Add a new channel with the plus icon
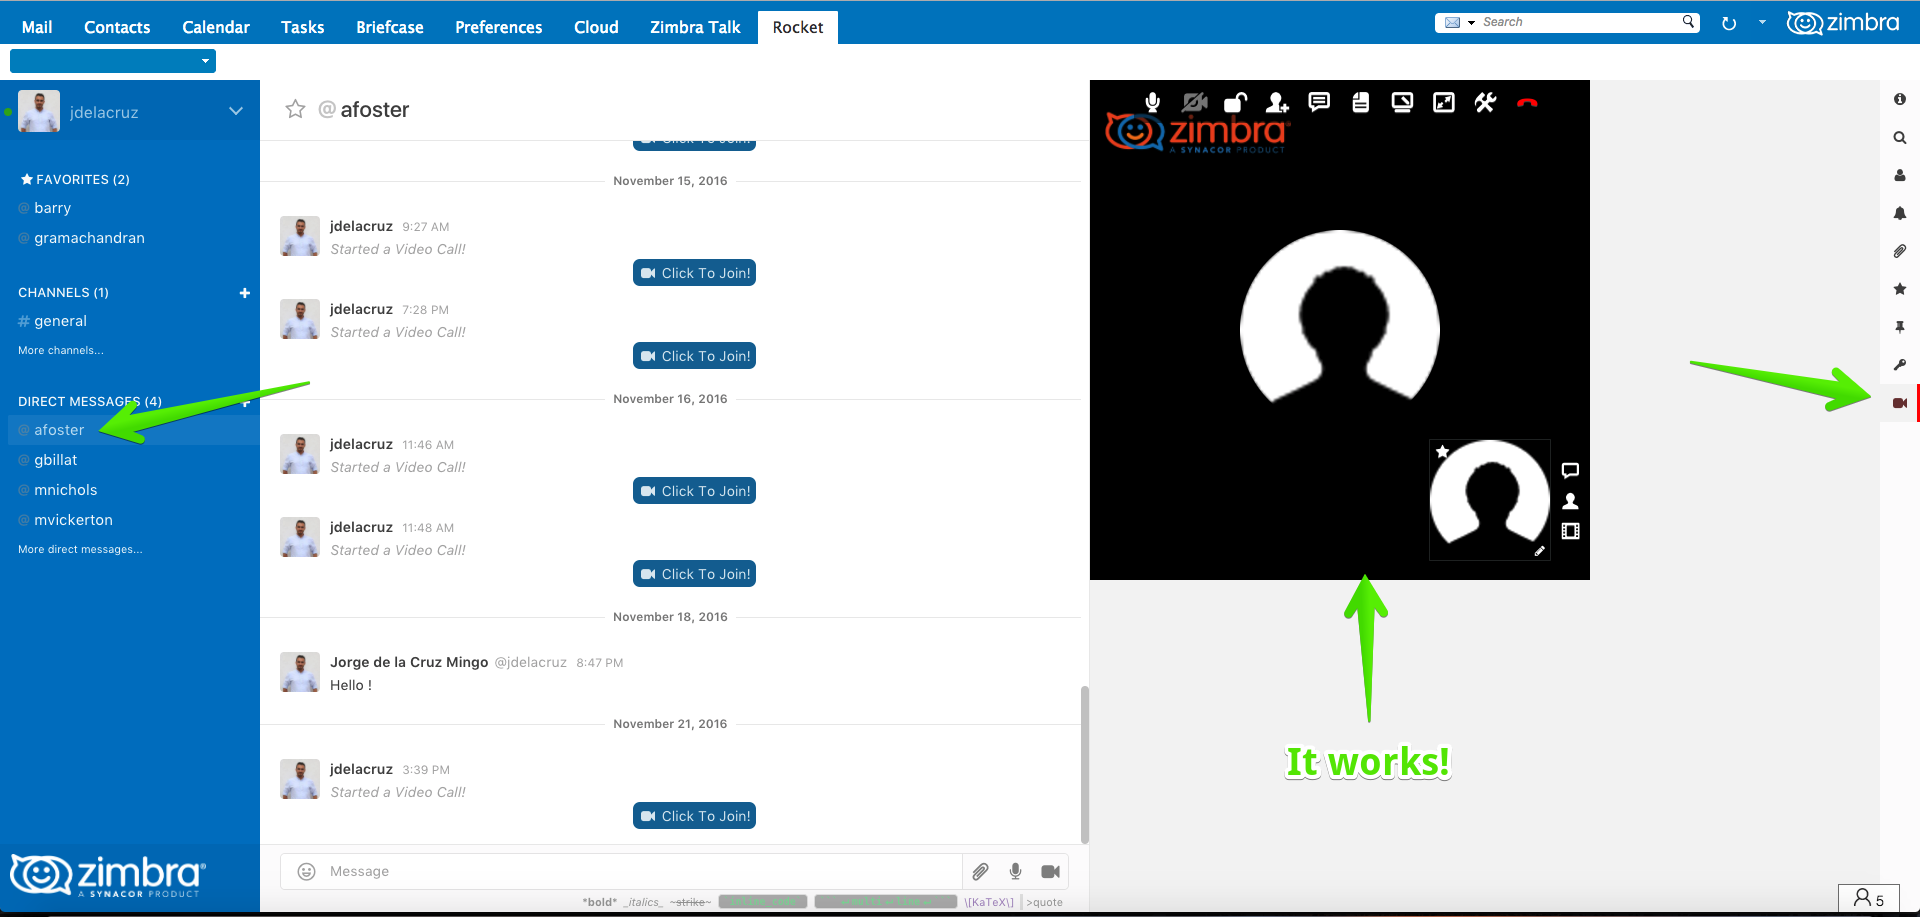The height and width of the screenshot is (917, 1920). (x=245, y=293)
